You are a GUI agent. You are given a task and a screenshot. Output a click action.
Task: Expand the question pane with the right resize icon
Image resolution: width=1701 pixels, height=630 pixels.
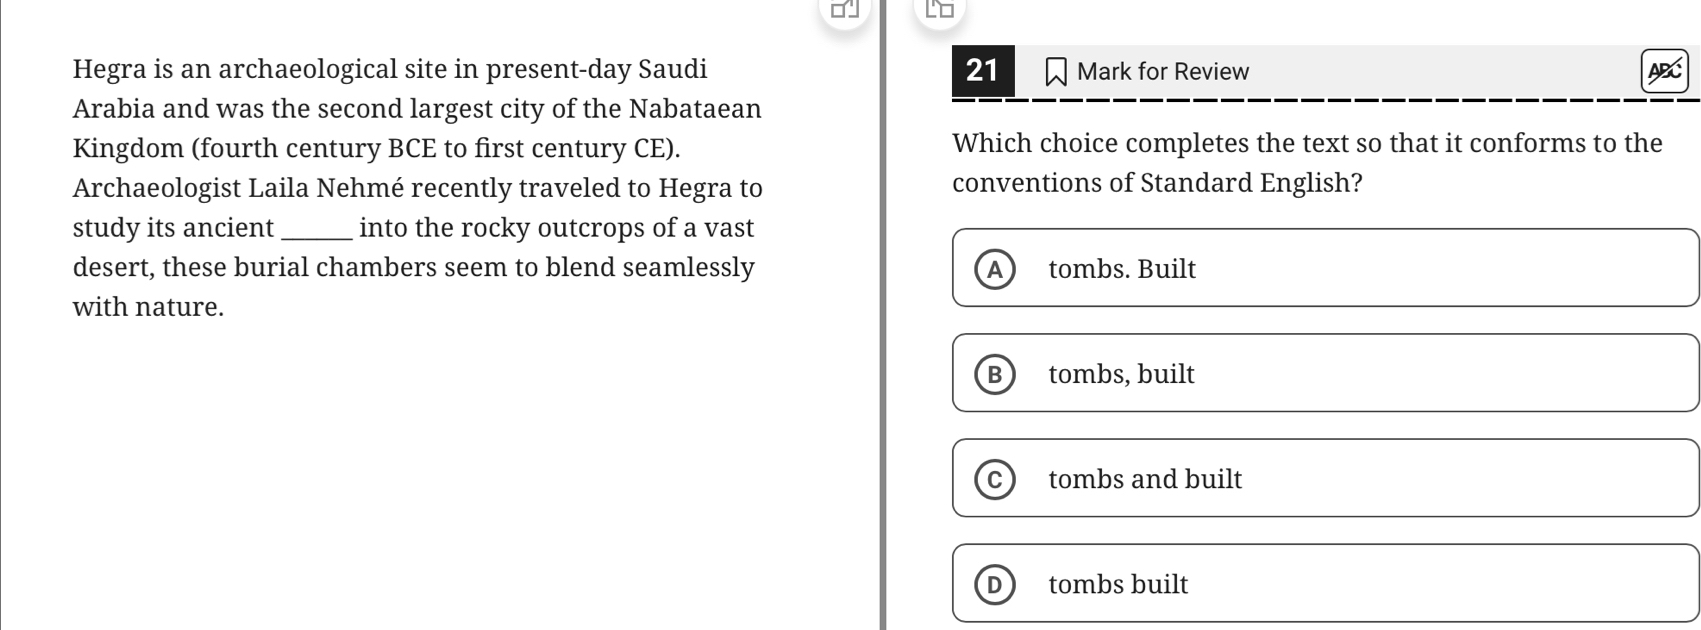[939, 10]
